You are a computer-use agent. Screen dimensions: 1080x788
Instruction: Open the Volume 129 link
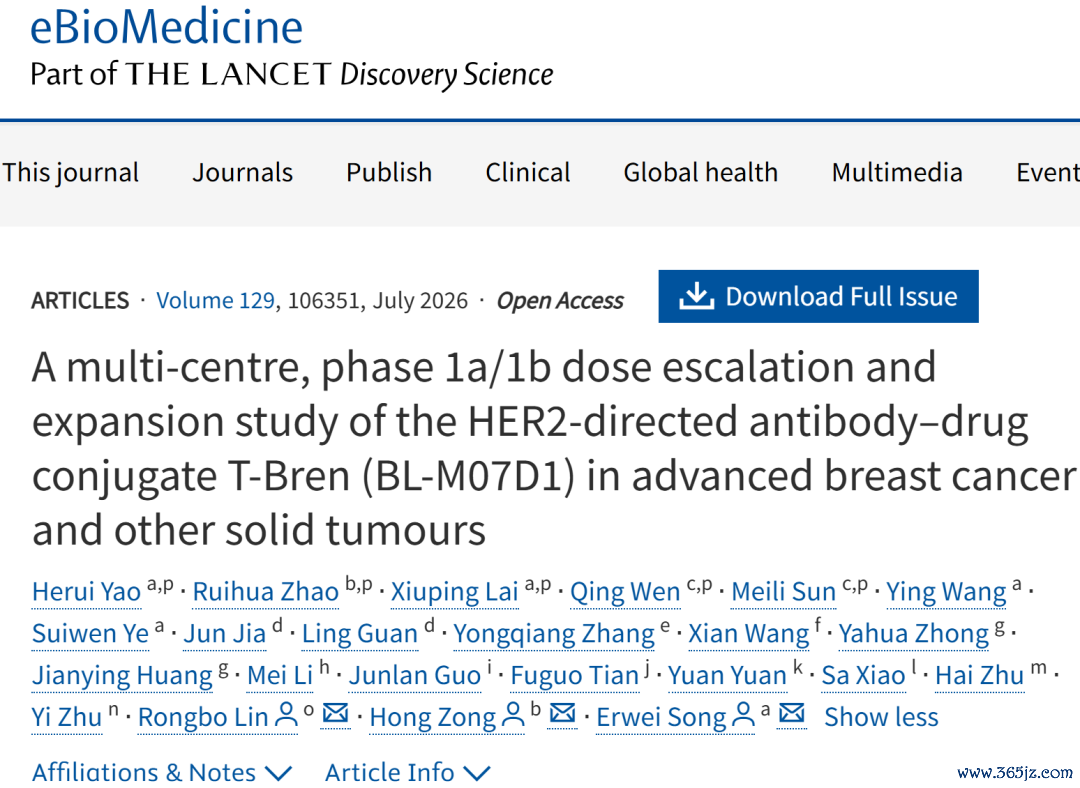215,300
